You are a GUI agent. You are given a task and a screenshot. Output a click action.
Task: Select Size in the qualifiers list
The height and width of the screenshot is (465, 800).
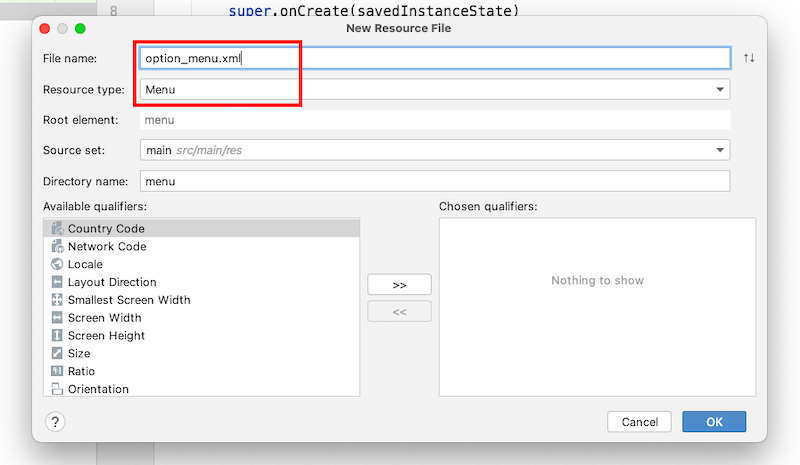pyautogui.click(x=202, y=353)
